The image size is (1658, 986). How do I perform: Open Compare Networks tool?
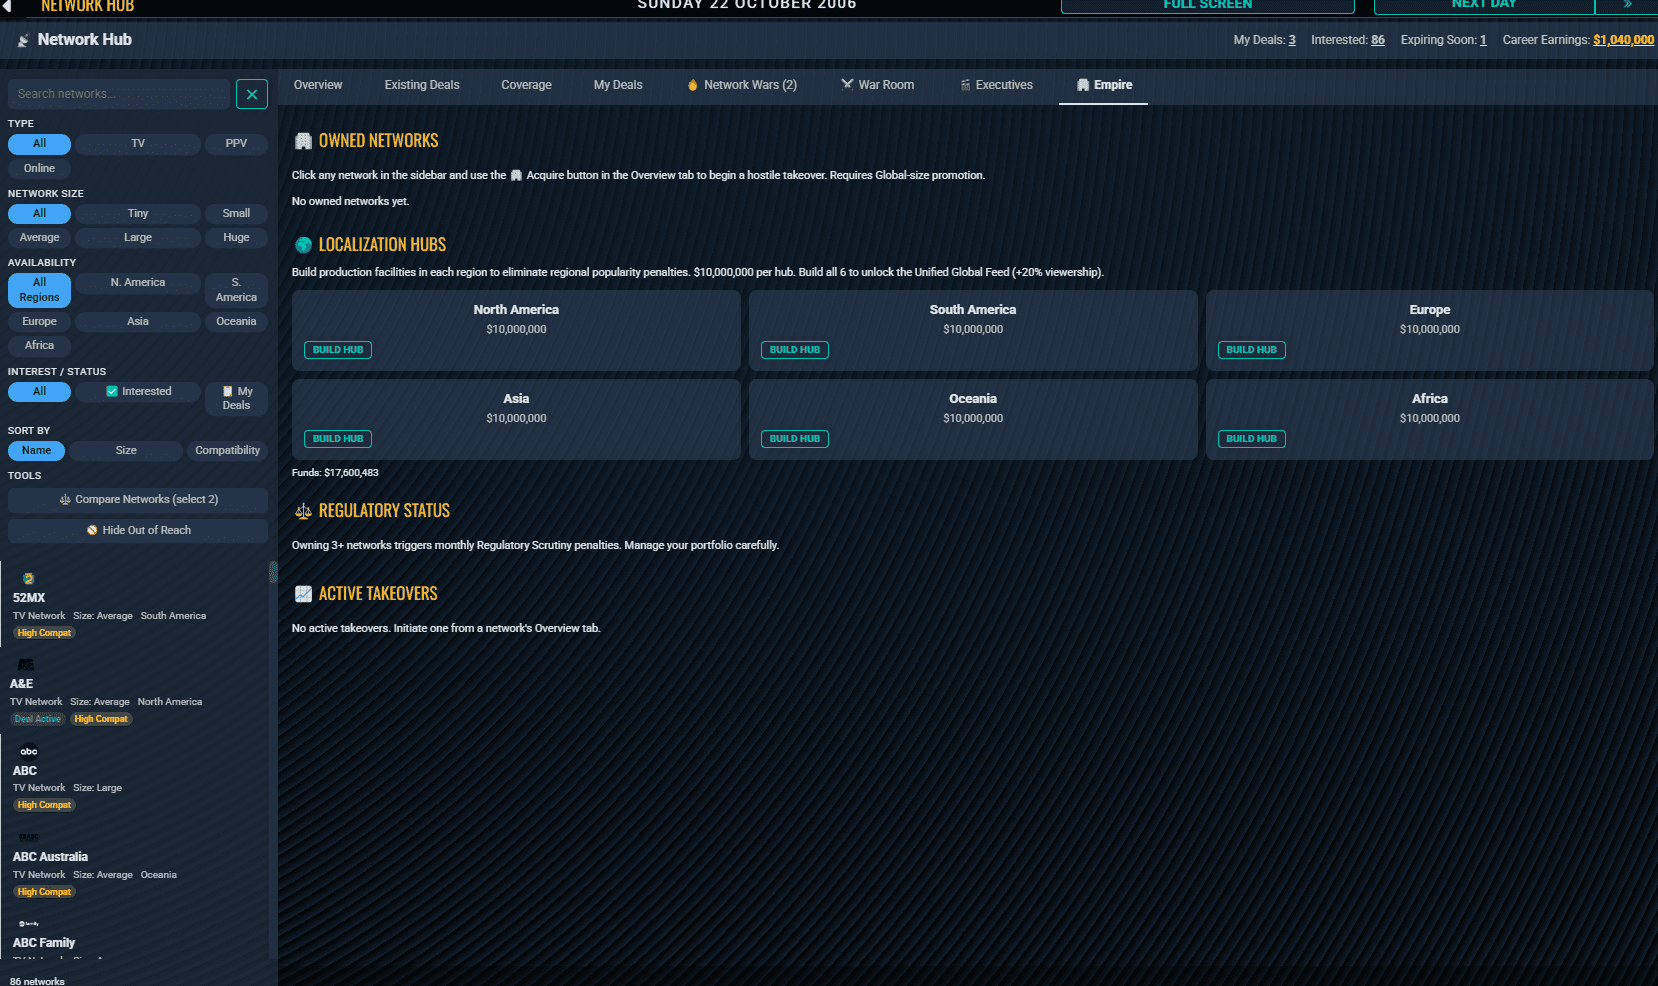(138, 500)
